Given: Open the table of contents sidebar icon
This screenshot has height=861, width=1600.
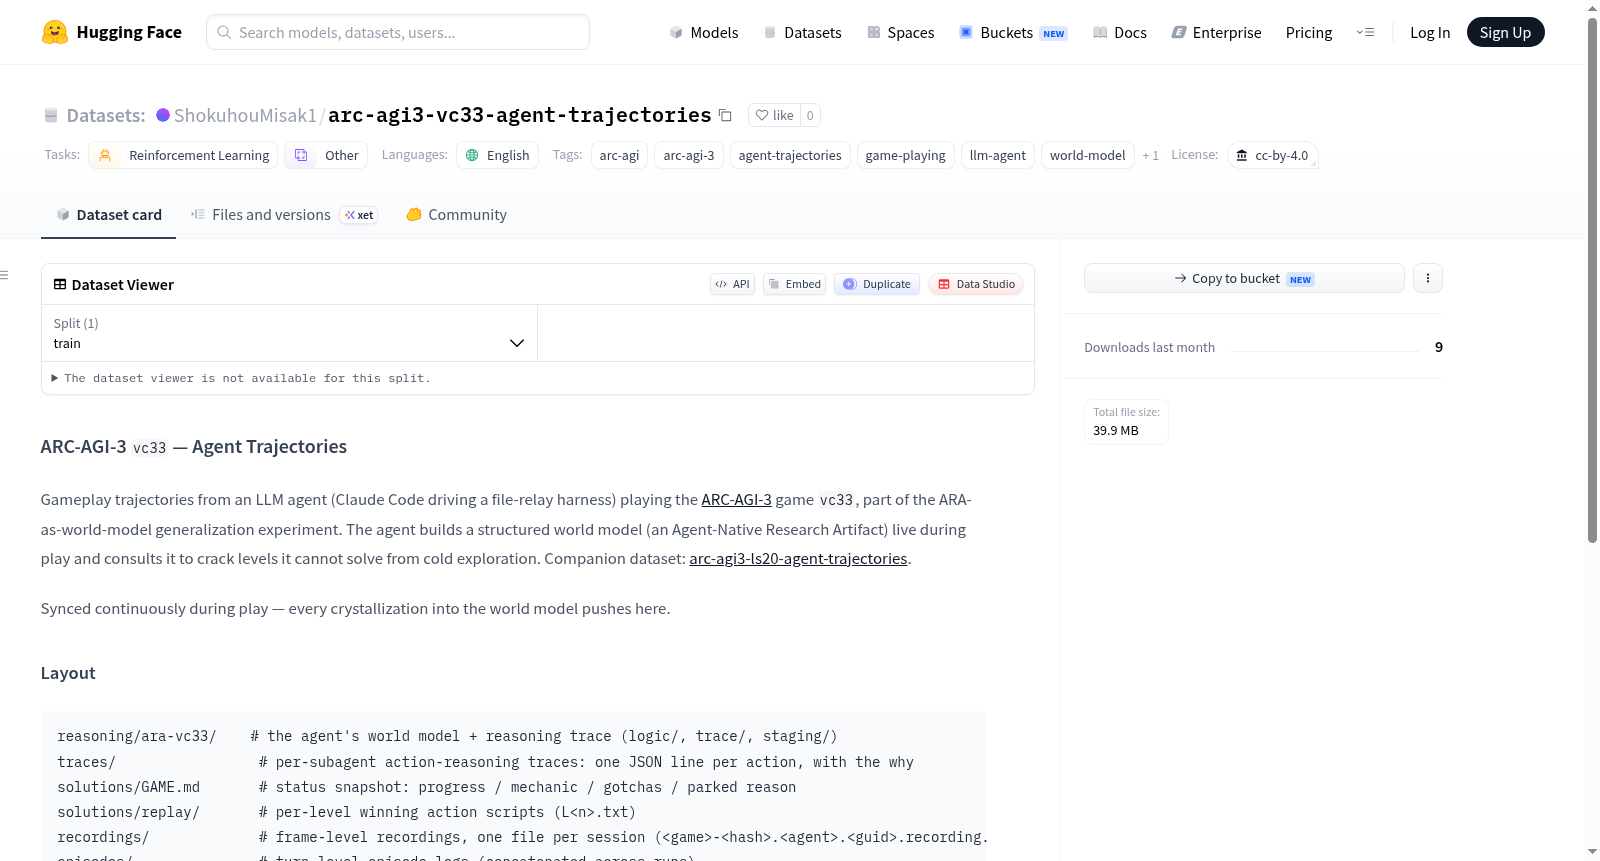Looking at the screenshot, I should click(5, 275).
